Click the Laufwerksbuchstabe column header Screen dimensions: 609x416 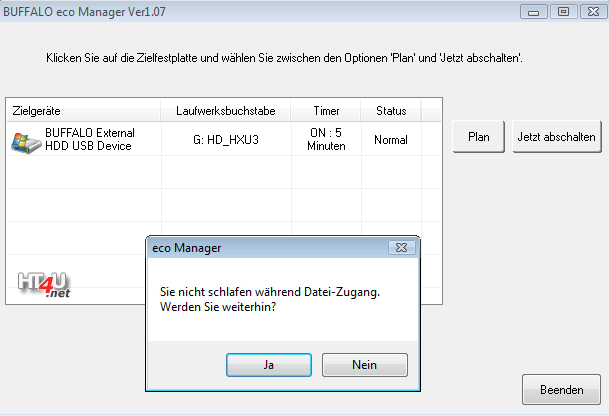coord(226,111)
